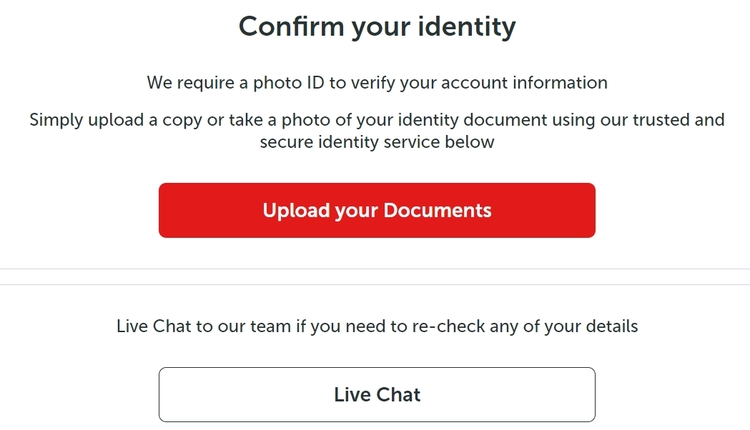
Task: Start uploading your identity documents
Action: pos(377,210)
